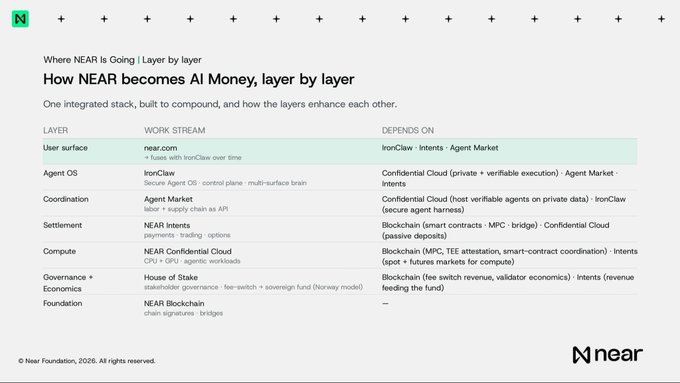
Task: Select the 'Governance + Economics' layer cell
Action: point(68,283)
